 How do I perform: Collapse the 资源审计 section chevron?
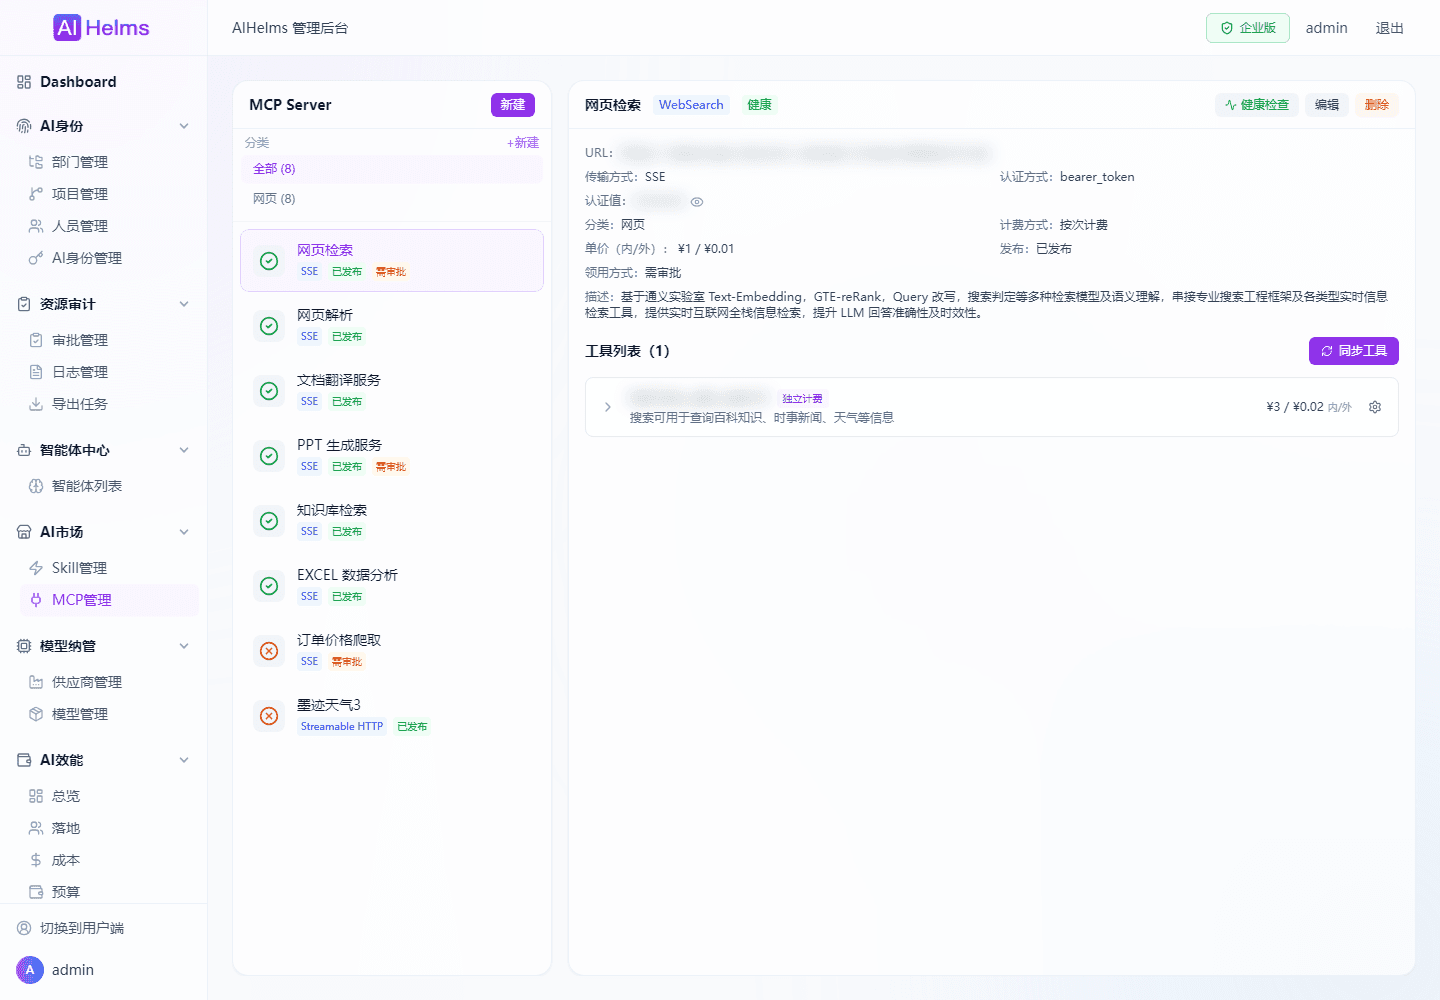(x=184, y=304)
